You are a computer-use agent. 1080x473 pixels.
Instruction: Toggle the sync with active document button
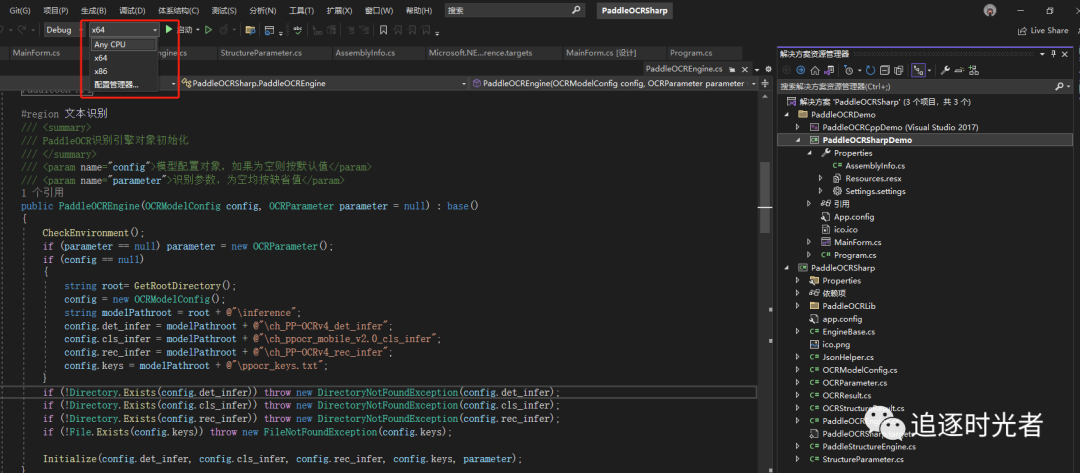[918, 70]
